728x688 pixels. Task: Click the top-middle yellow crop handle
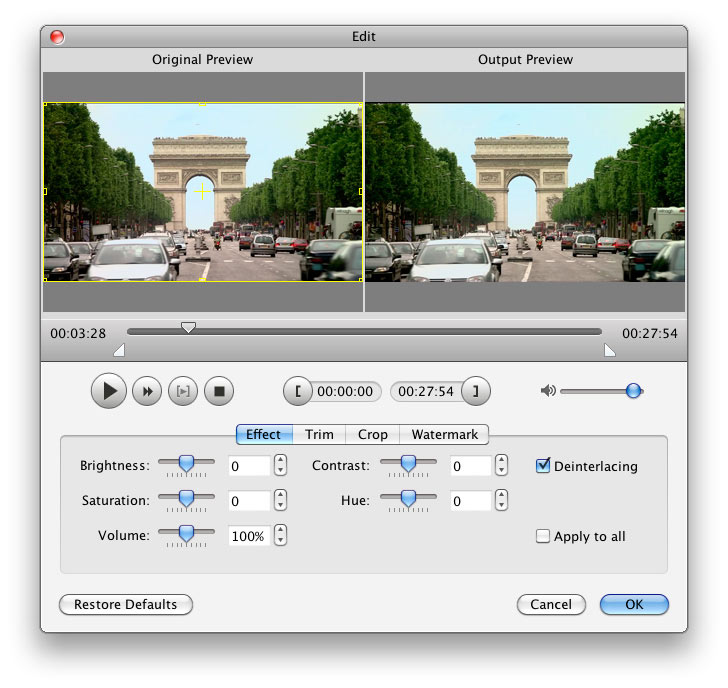pos(202,104)
